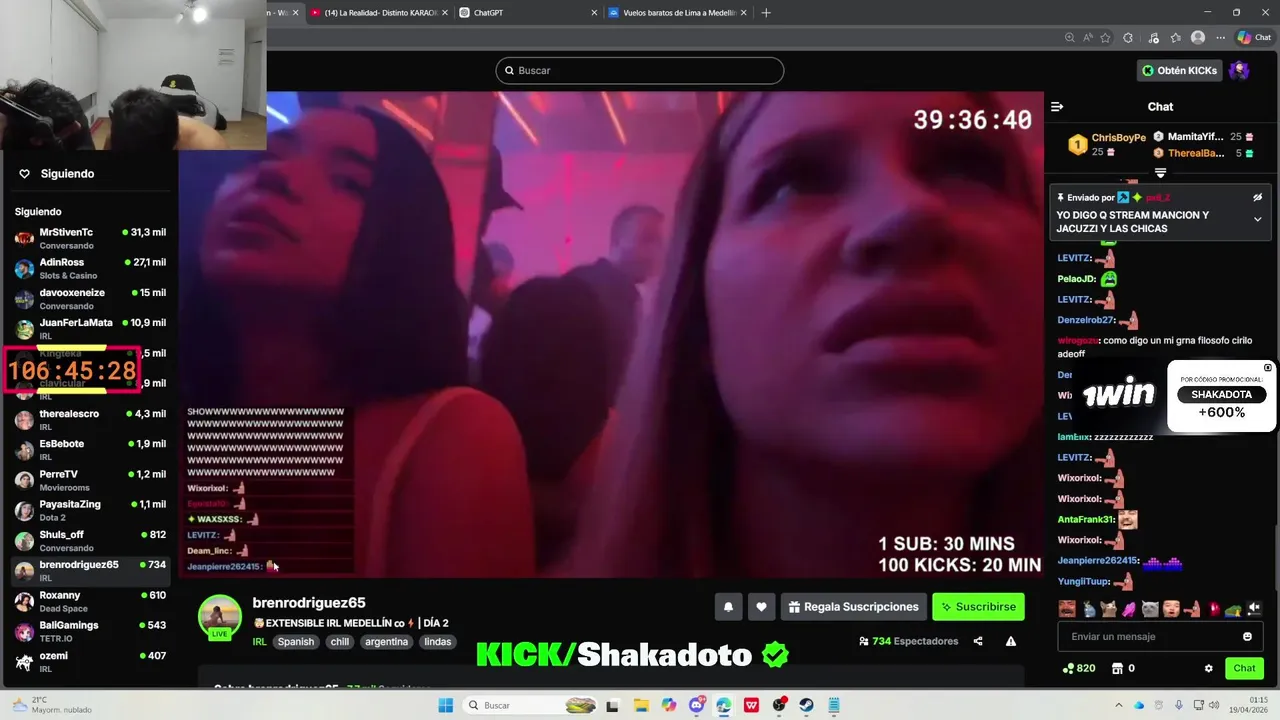This screenshot has width=1280, height=720.
Task: Open OBS Studio from the taskbar
Action: point(779,705)
